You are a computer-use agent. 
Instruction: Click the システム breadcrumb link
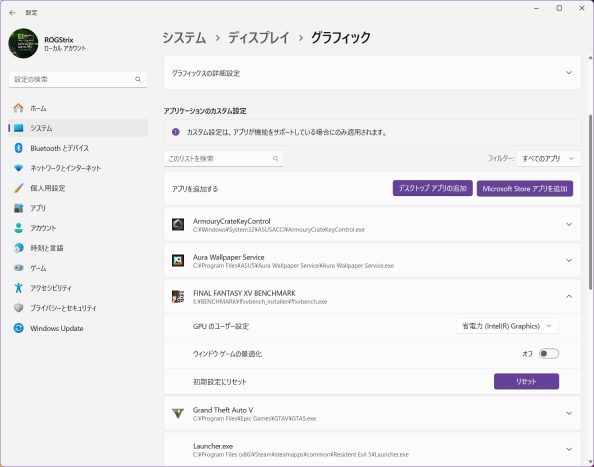(x=184, y=38)
